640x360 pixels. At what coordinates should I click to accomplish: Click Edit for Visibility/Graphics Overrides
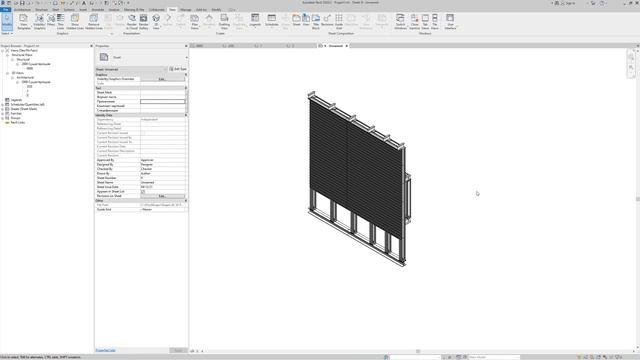pyautogui.click(x=162, y=79)
